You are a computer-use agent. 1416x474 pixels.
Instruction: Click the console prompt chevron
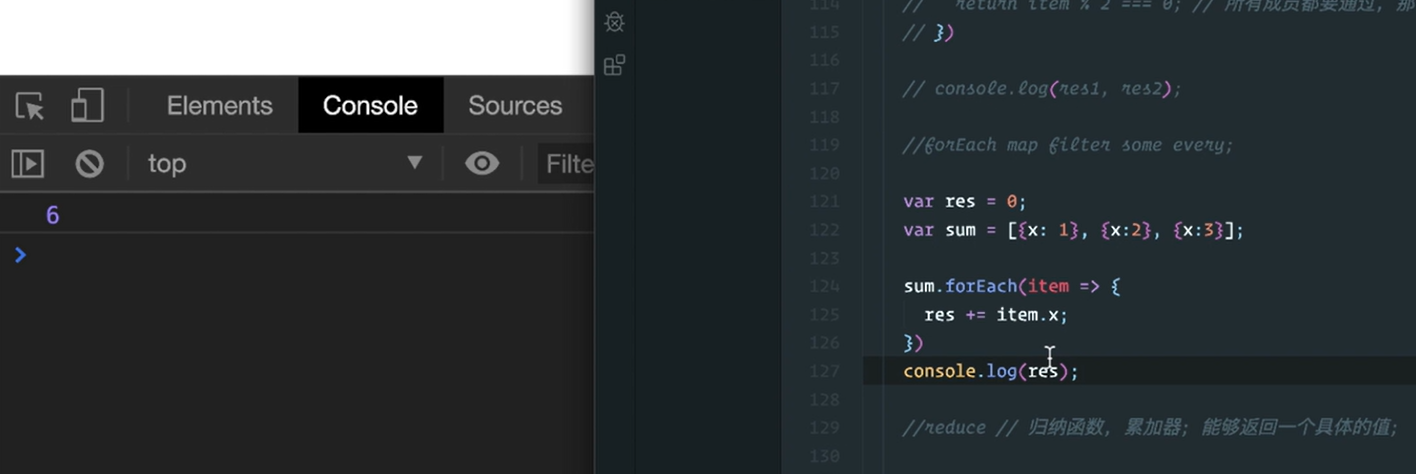point(21,255)
